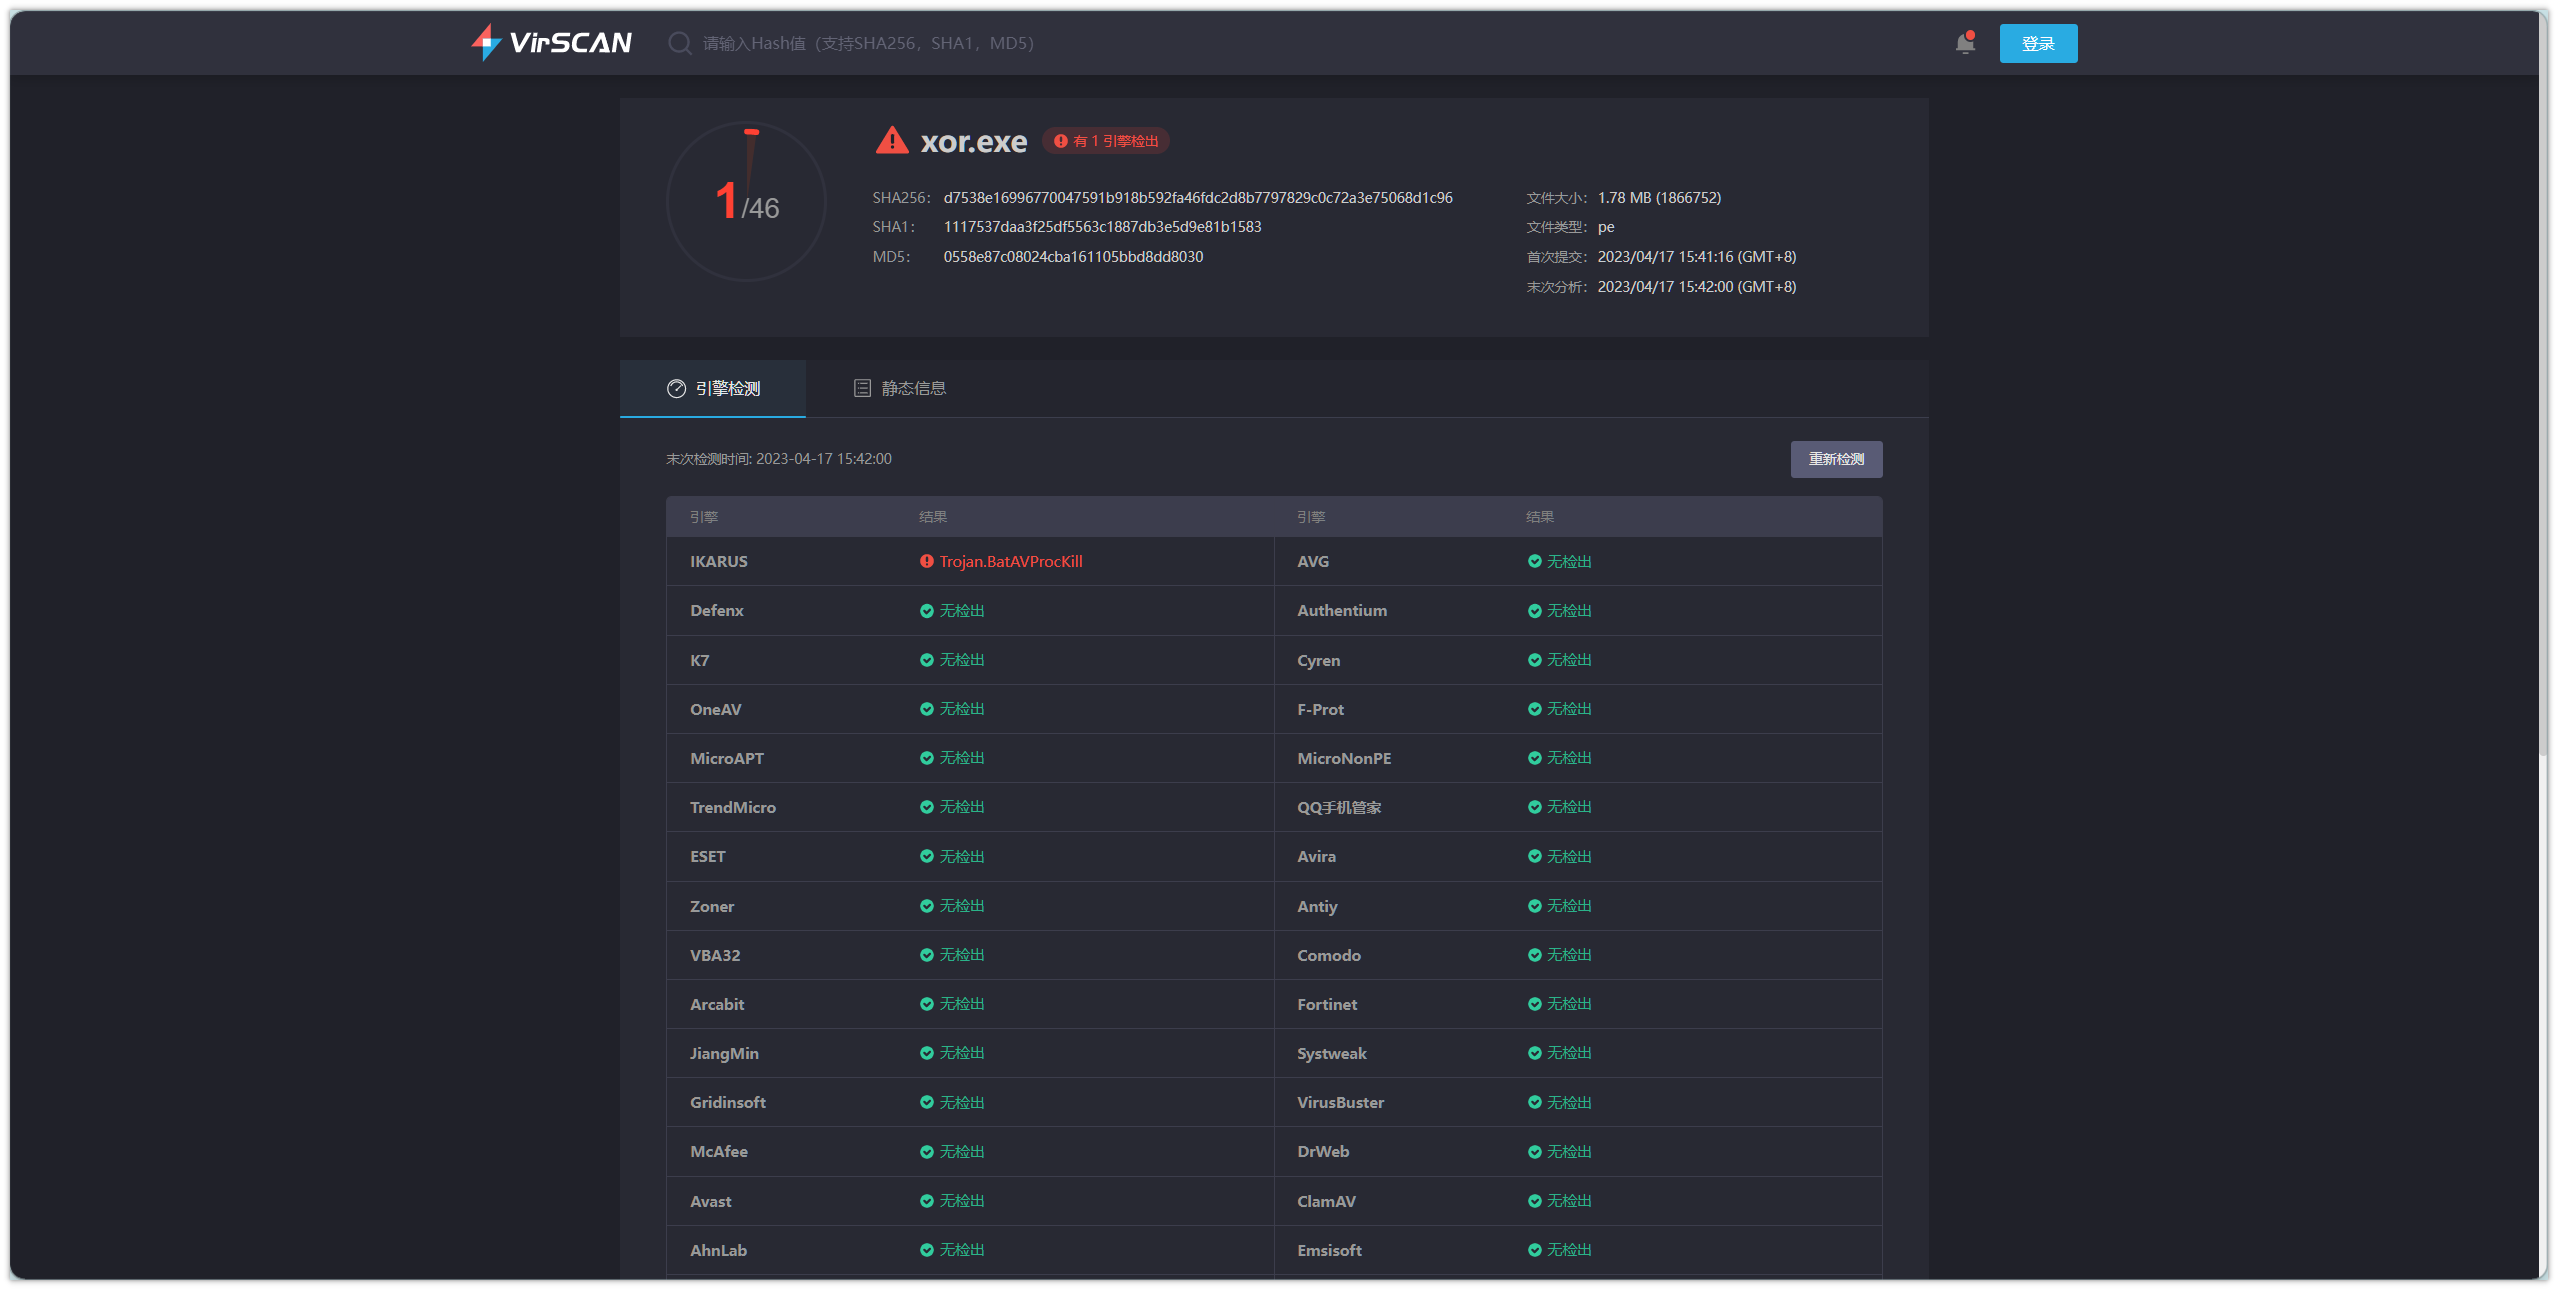Click green check icon in OneAV row

[x=926, y=709]
